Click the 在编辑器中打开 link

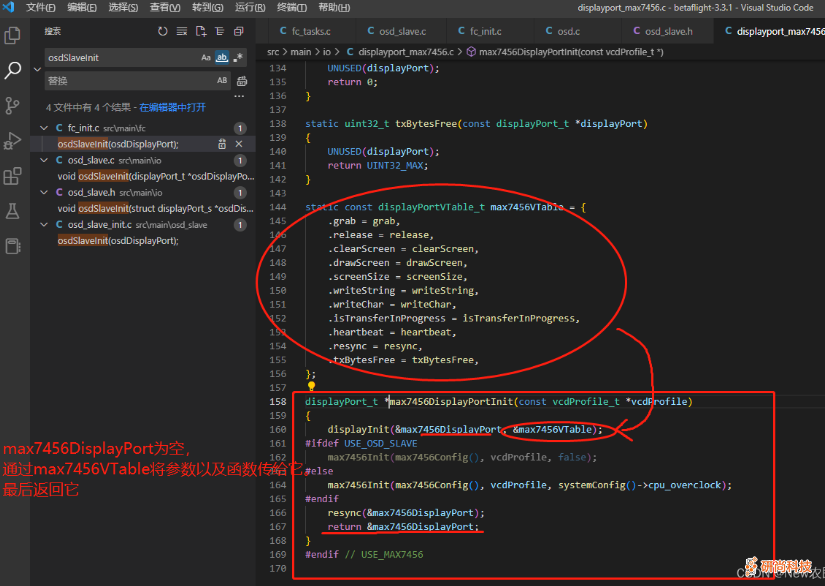[172, 107]
